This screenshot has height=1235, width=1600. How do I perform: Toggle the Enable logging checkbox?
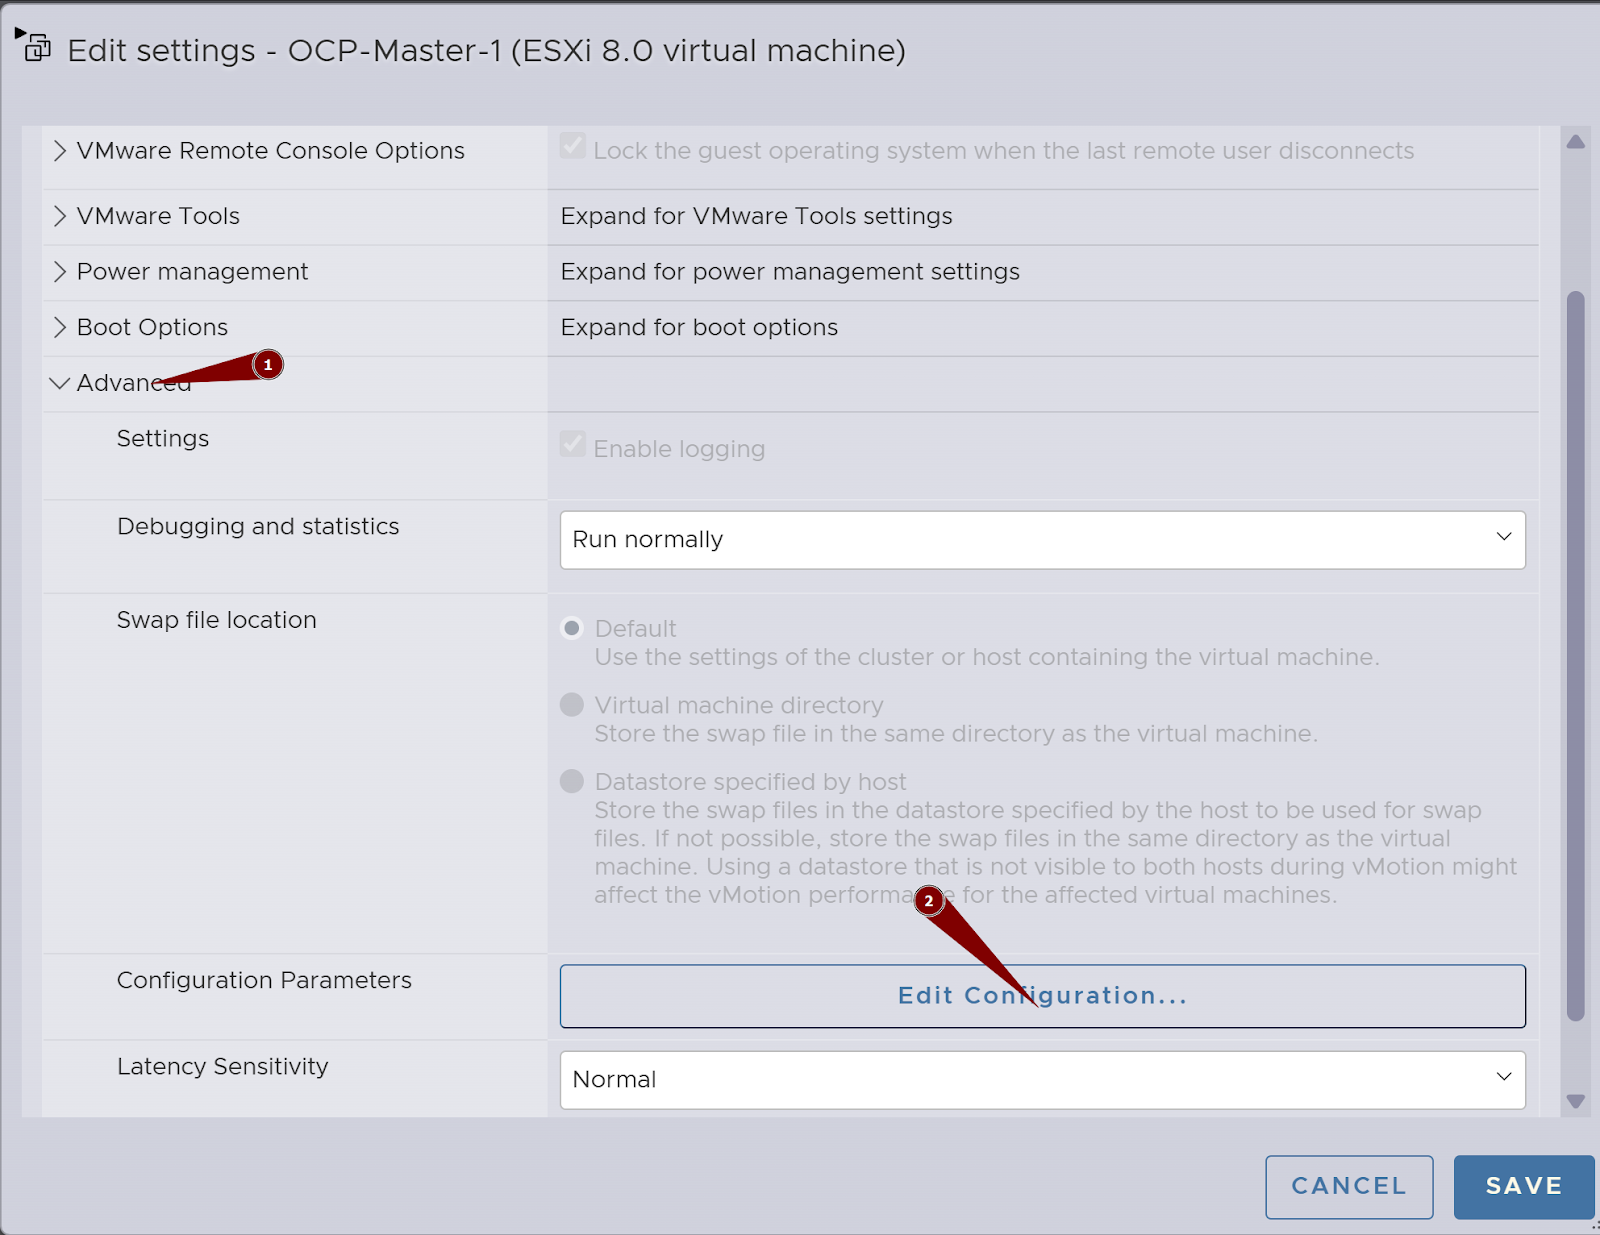point(573,444)
